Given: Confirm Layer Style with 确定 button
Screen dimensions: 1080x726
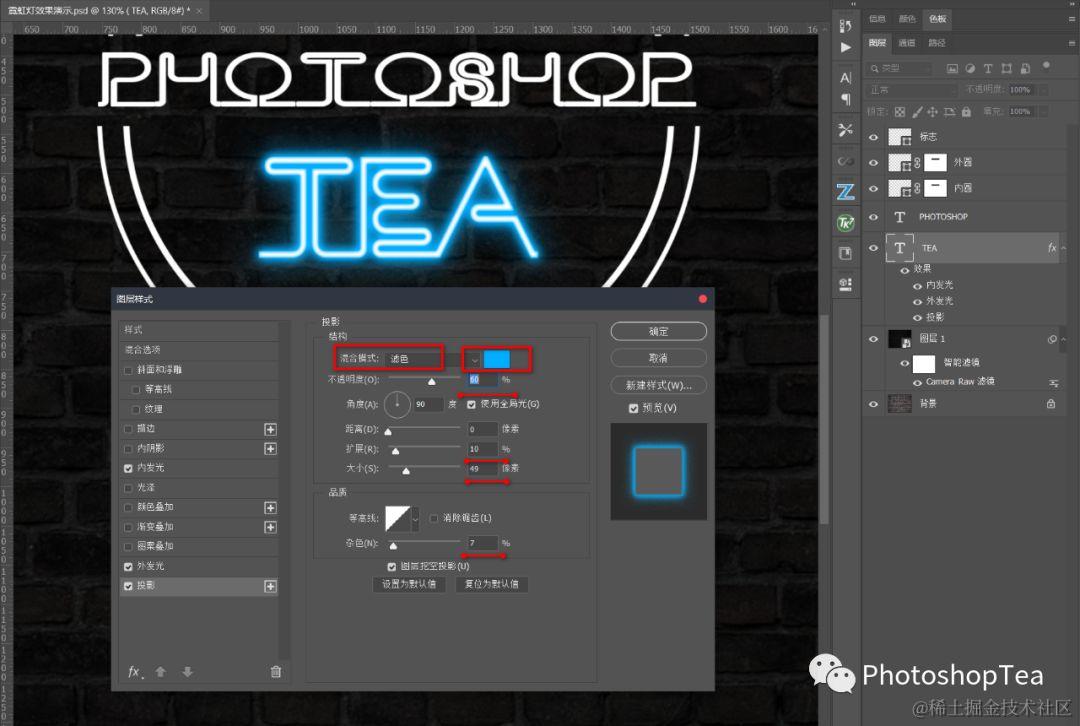Looking at the screenshot, I should 658,331.
